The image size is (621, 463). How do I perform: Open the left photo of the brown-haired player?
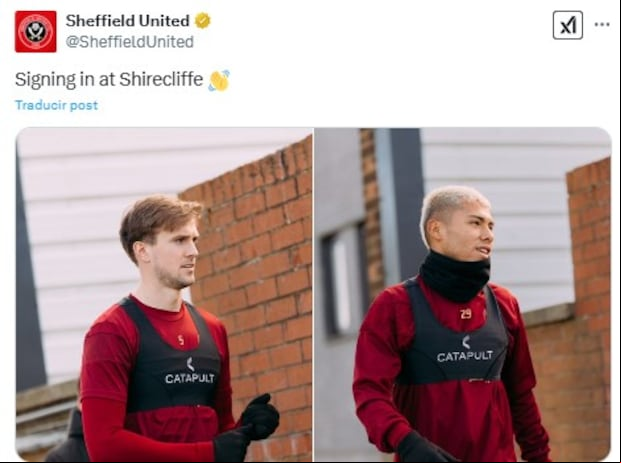164,294
